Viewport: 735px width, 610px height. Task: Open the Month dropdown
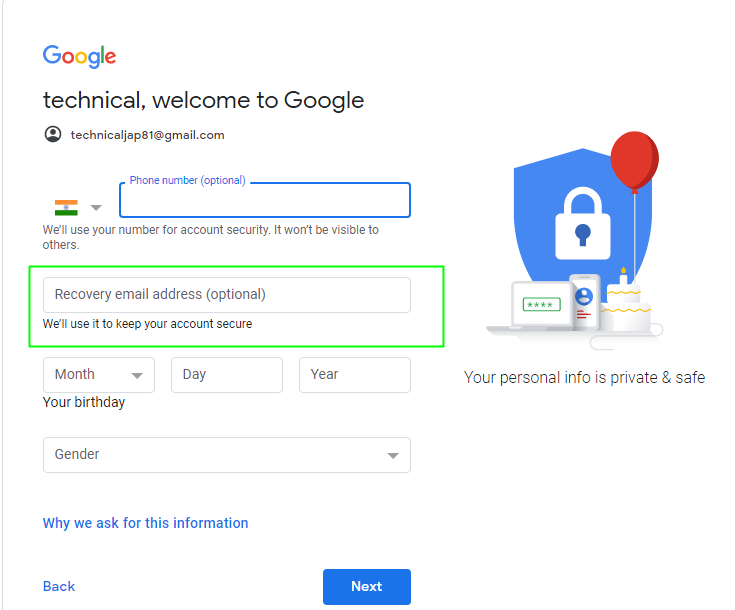[x=99, y=375]
